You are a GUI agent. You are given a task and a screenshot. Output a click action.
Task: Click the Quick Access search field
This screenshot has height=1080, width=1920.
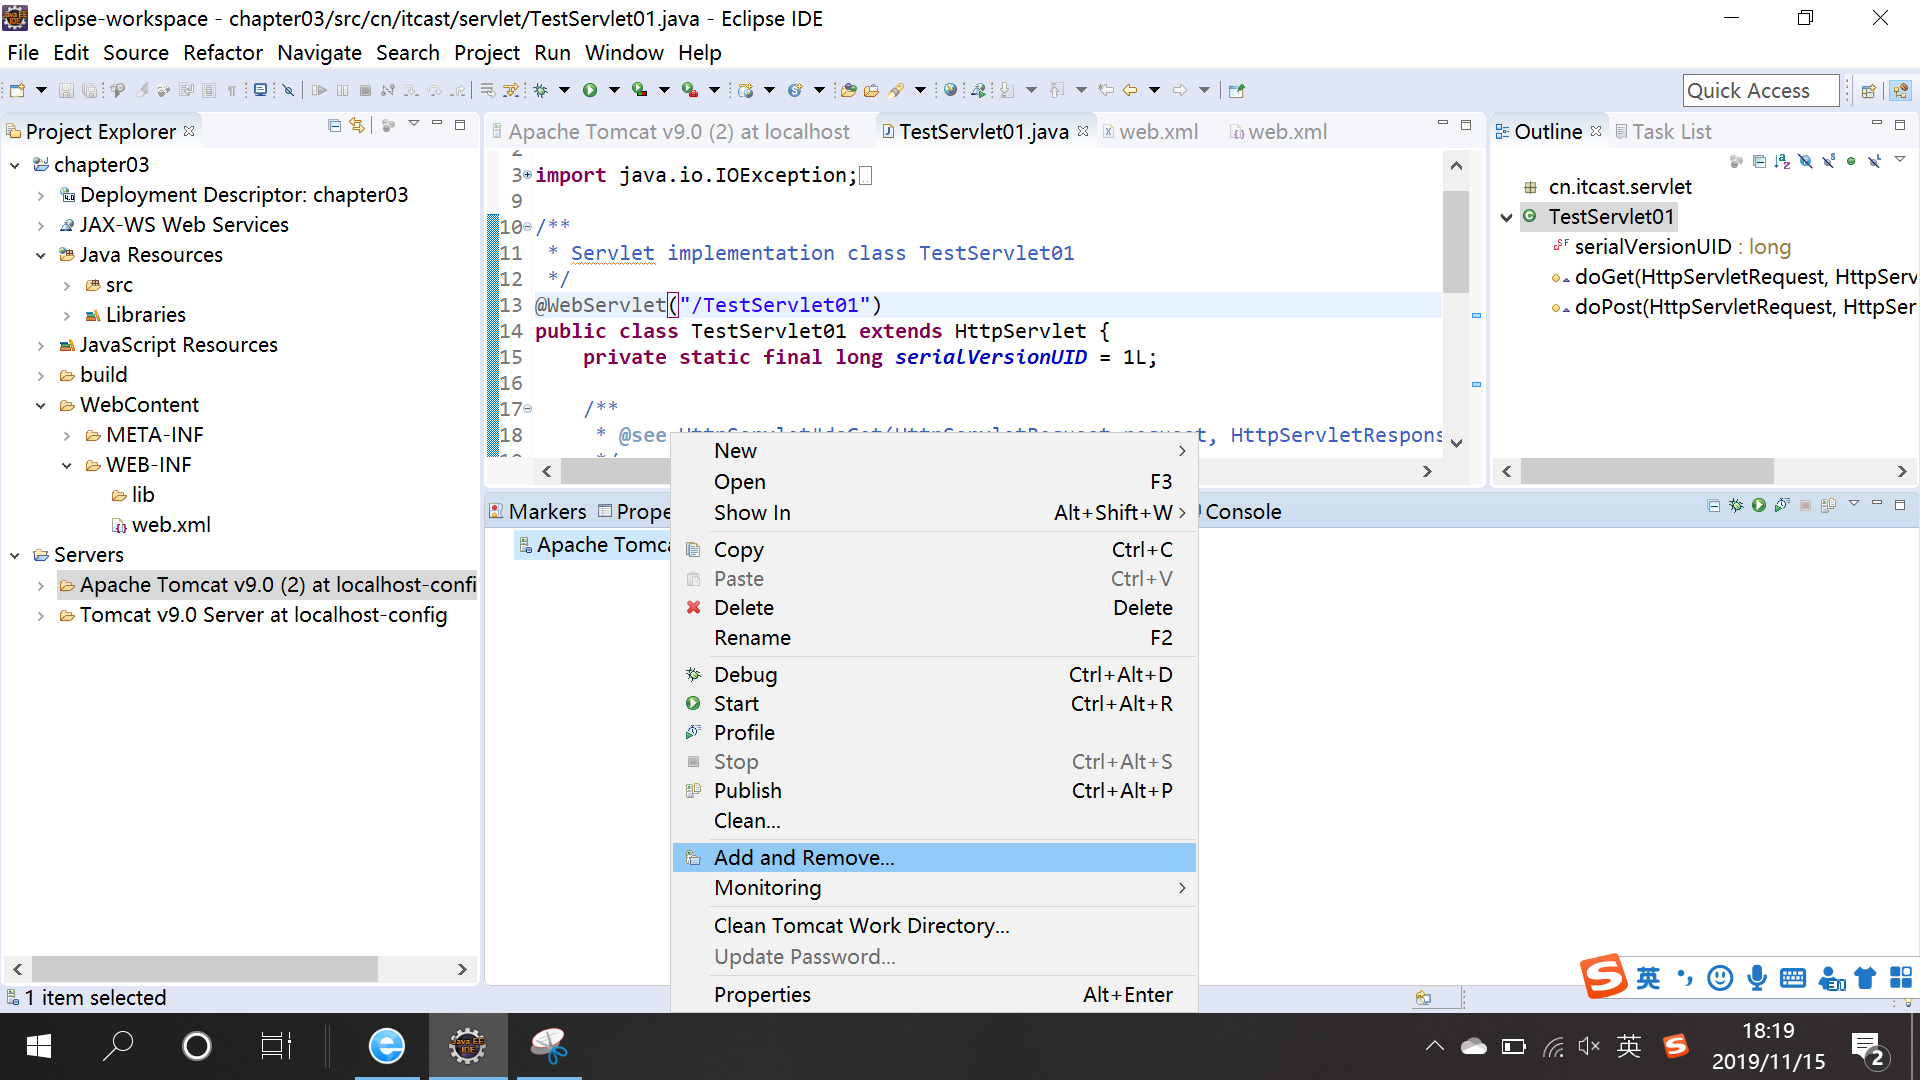coord(1760,91)
